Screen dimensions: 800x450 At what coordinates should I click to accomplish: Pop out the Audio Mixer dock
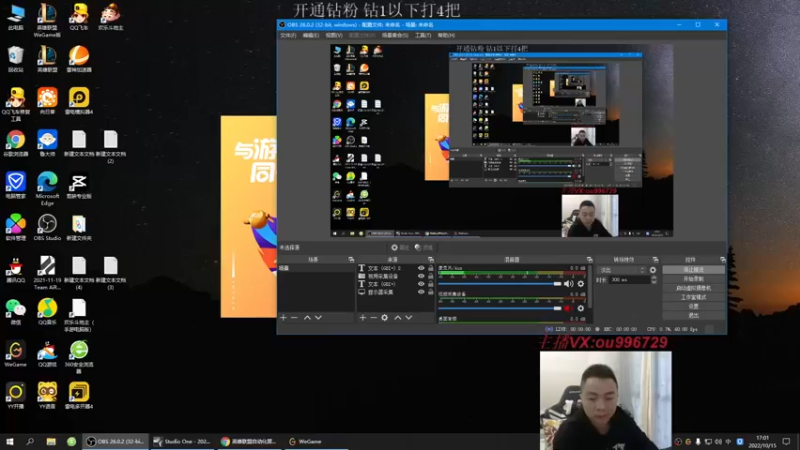[x=589, y=260]
